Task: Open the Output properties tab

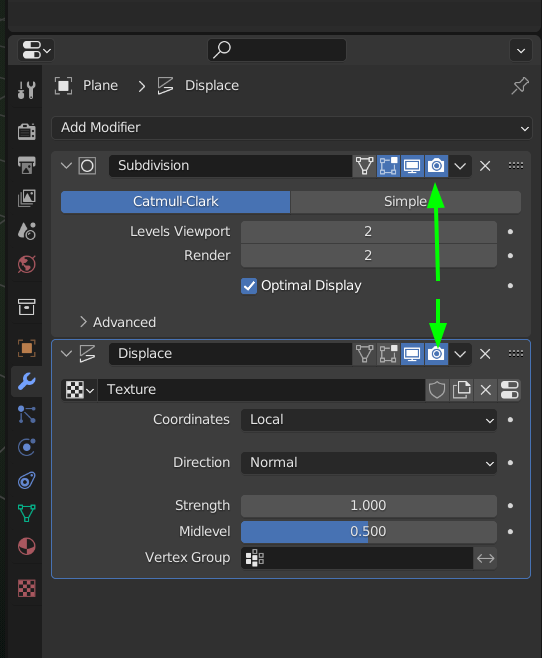Action: (x=26, y=164)
